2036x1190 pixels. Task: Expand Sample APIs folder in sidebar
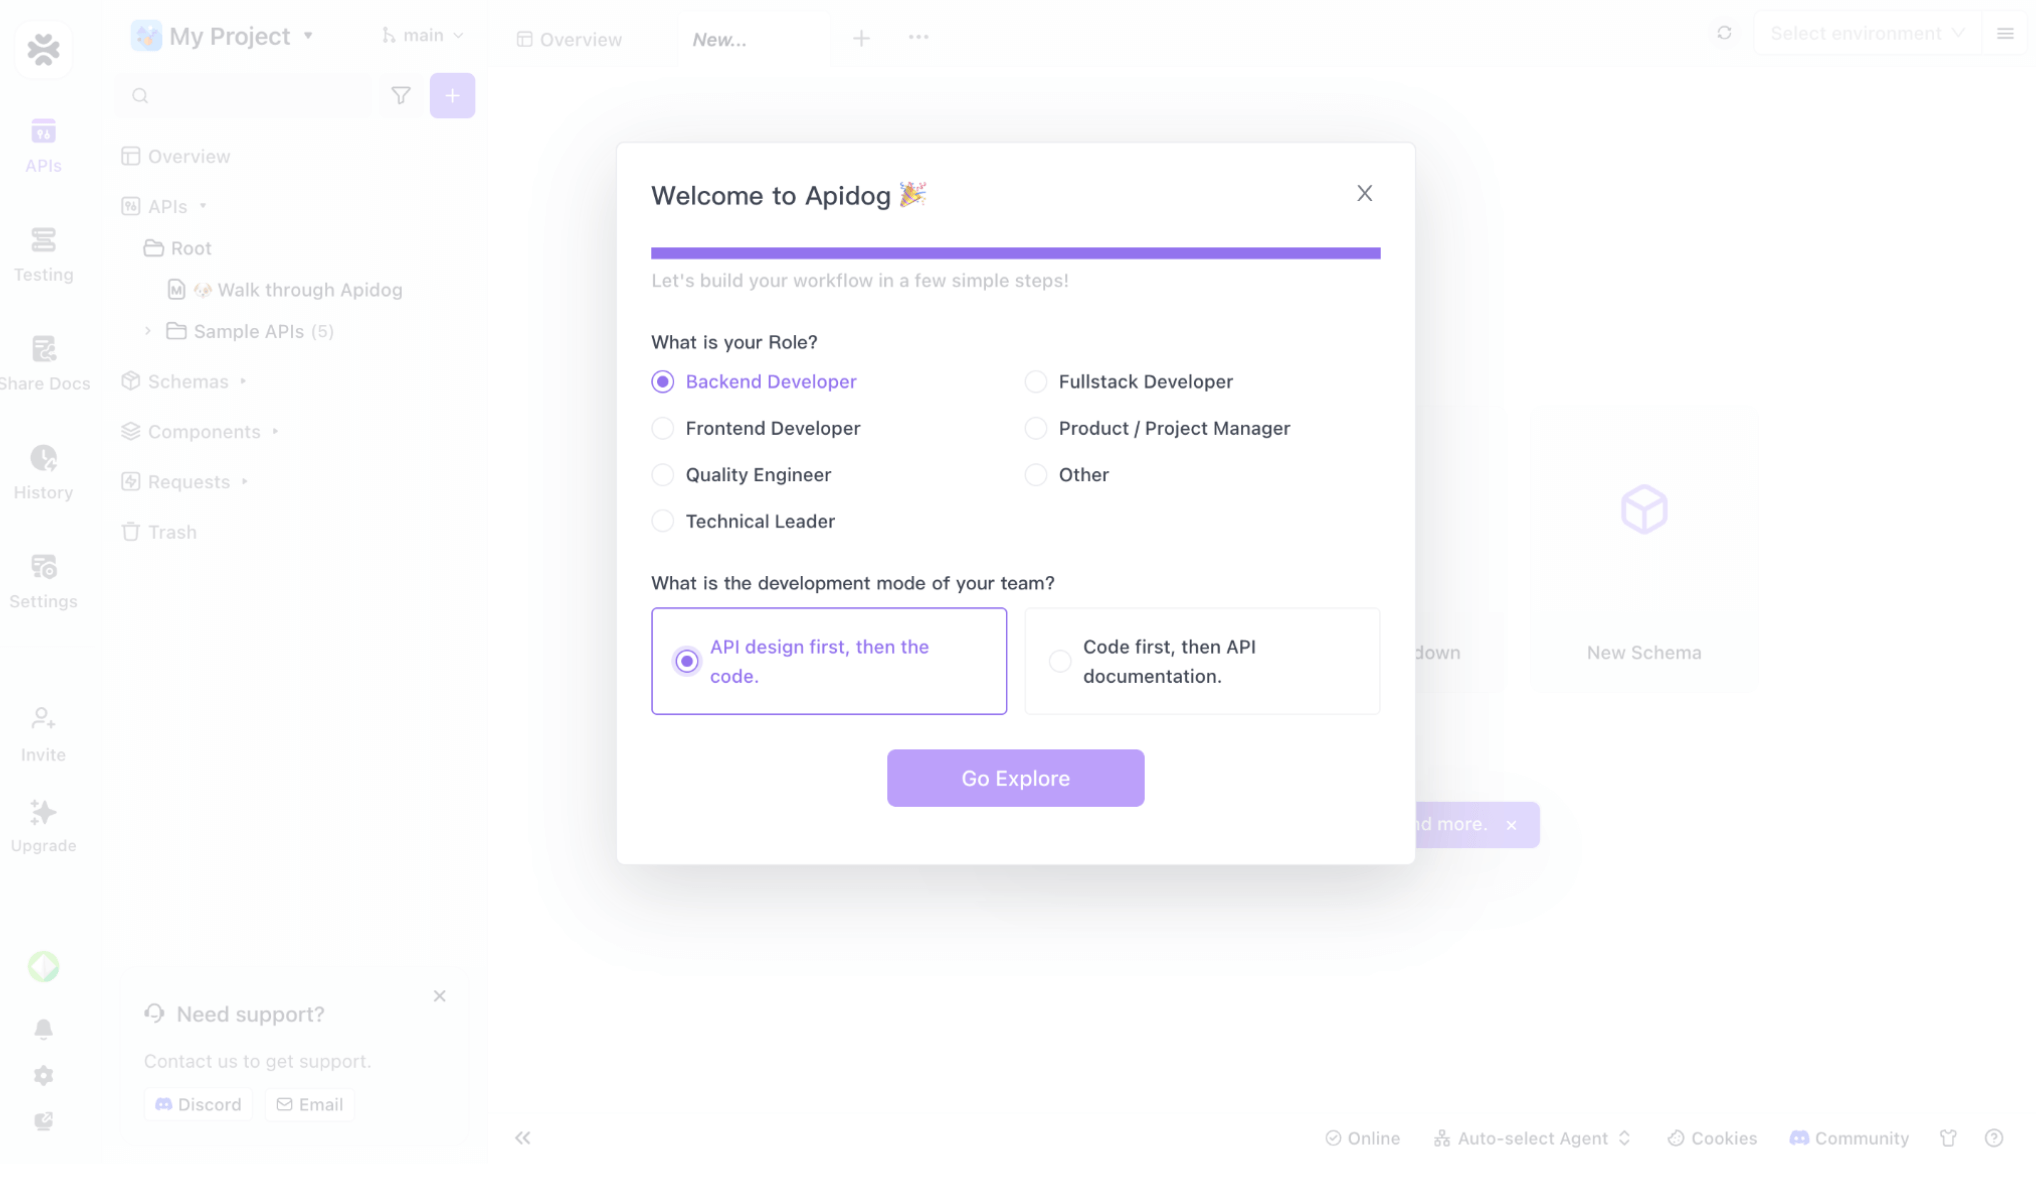tap(149, 330)
